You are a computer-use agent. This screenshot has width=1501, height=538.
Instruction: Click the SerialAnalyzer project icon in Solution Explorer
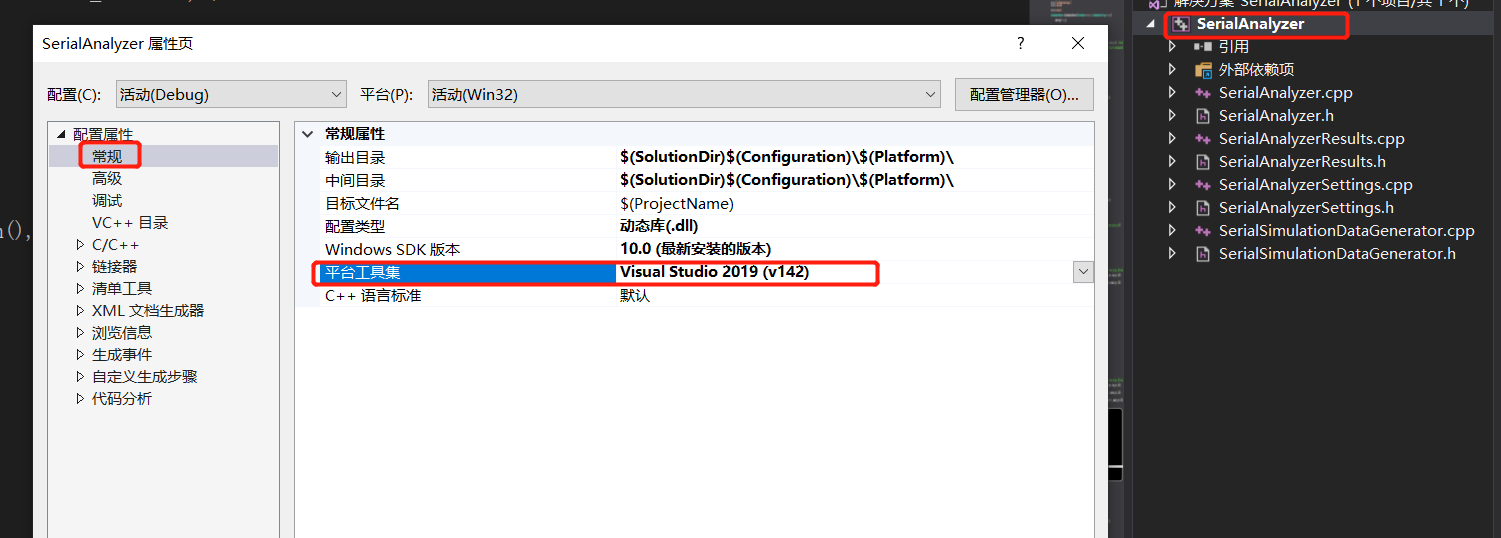point(1181,24)
